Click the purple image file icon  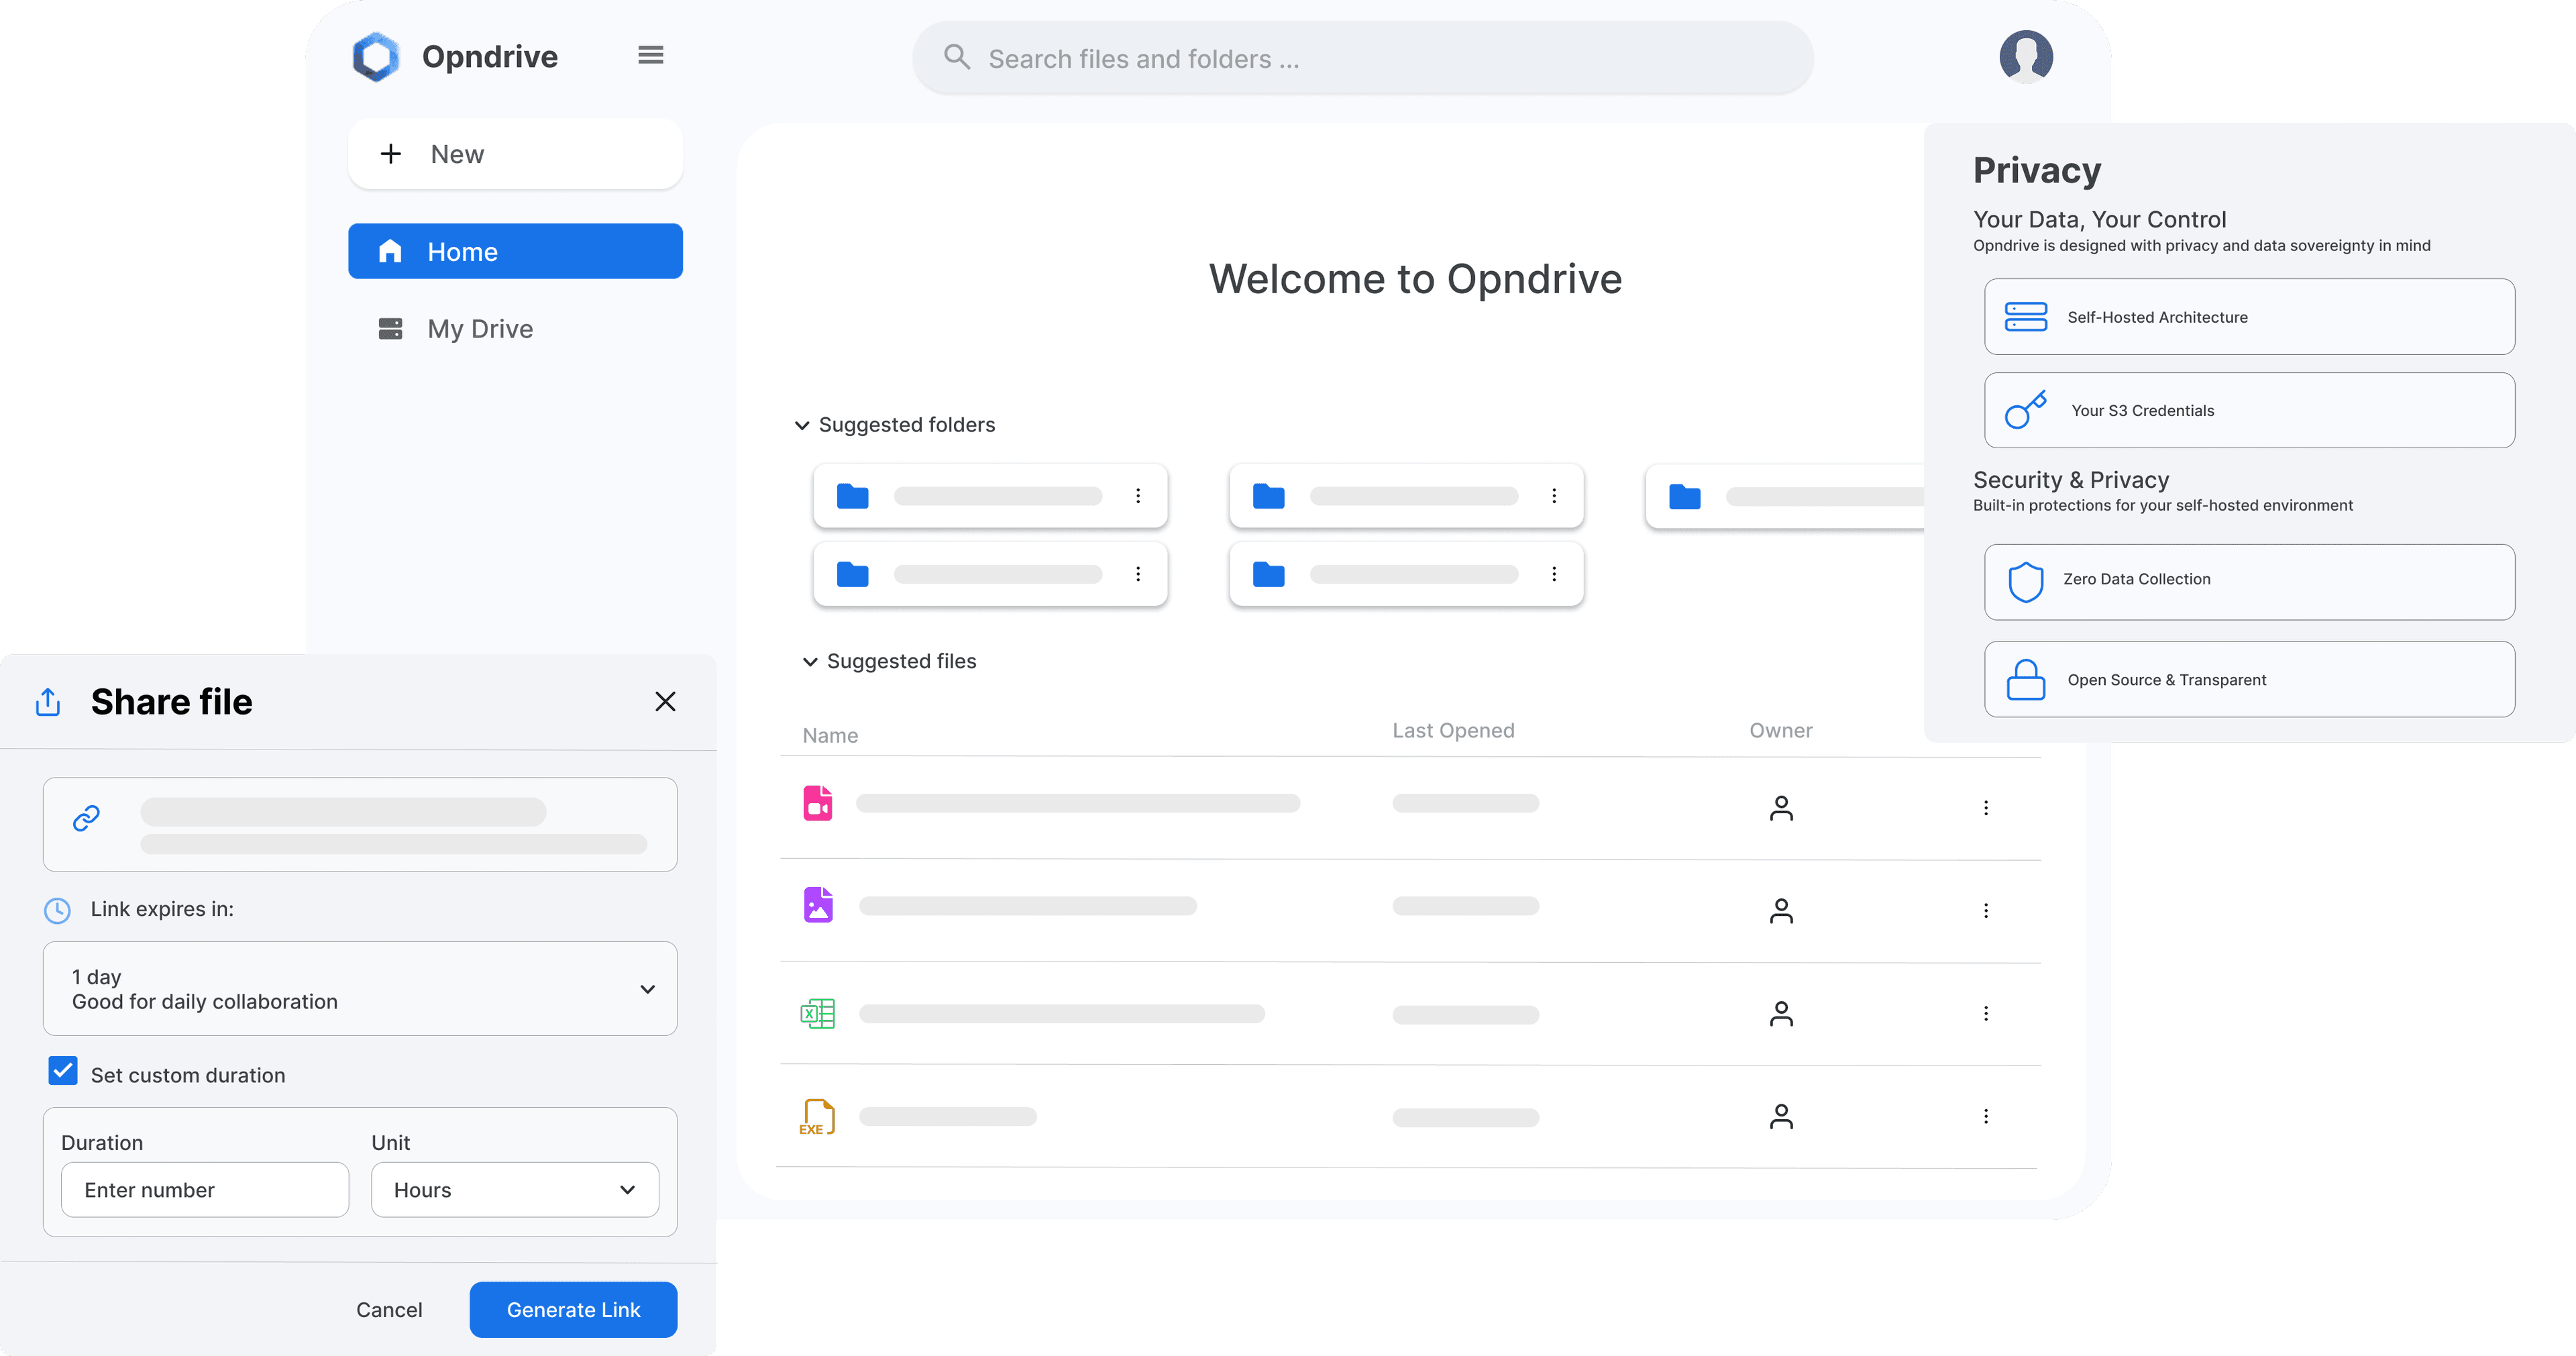pyautogui.click(x=818, y=905)
